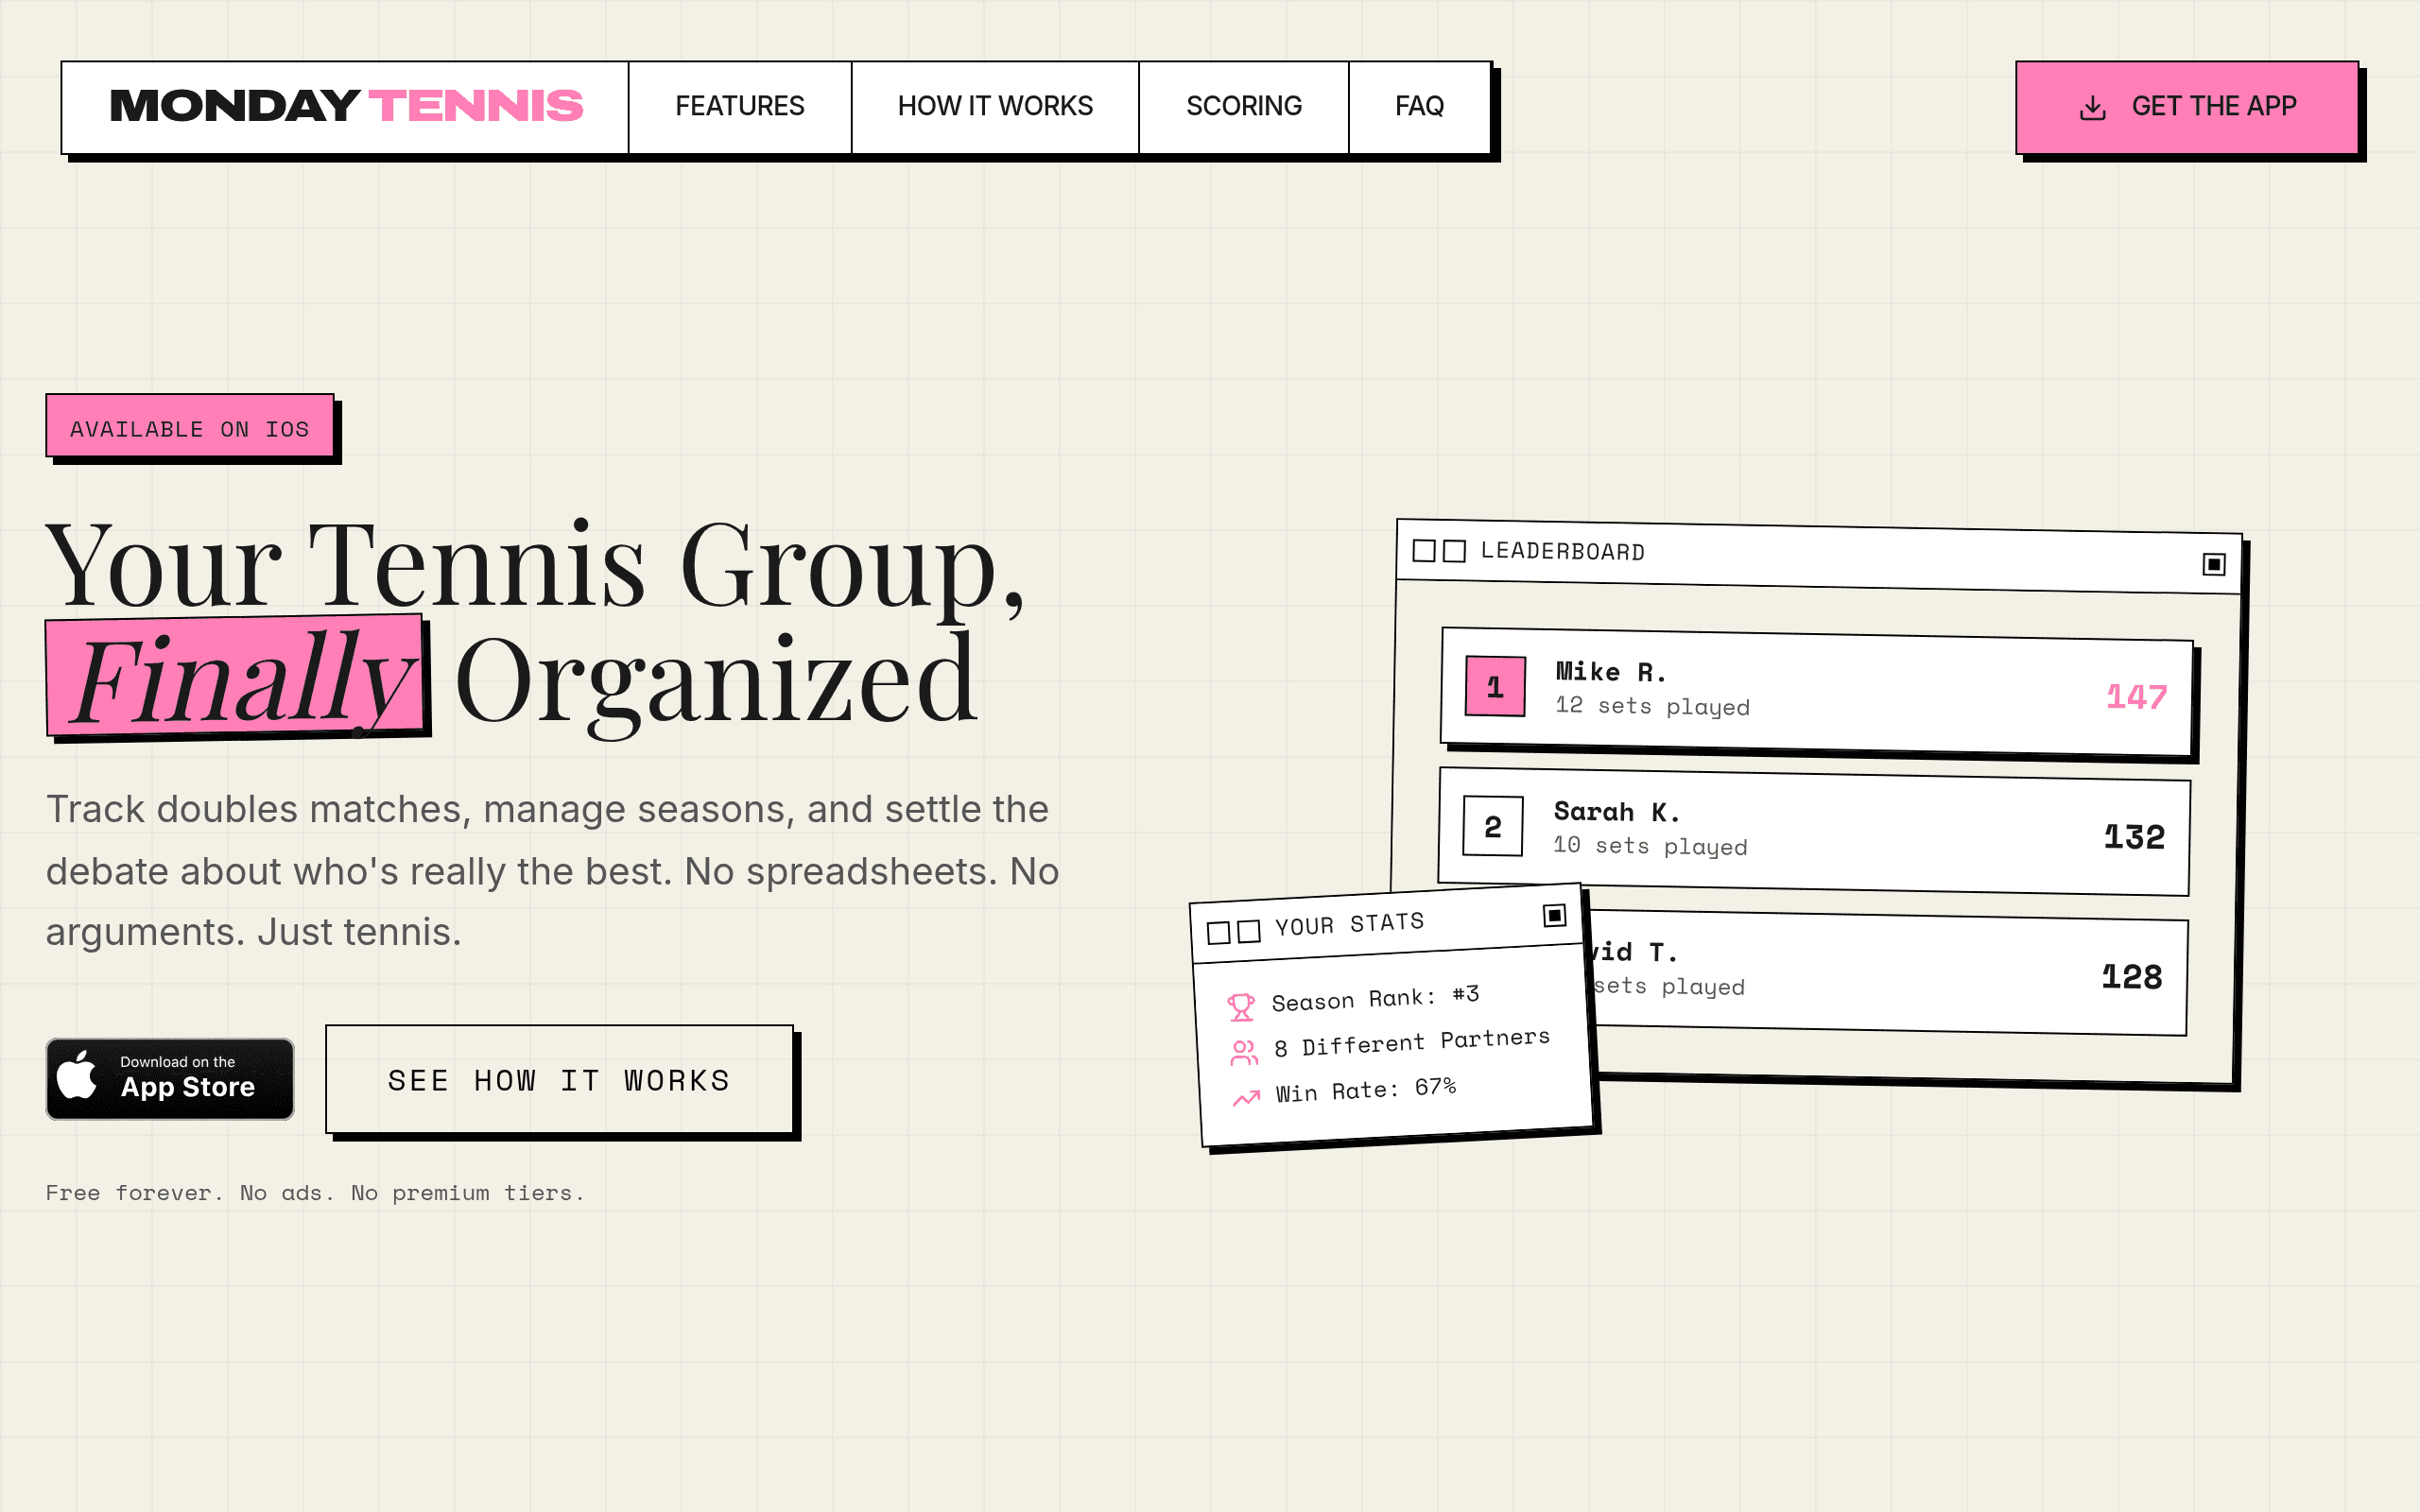The width and height of the screenshot is (2420, 1512).
Task: Click the "8 Different Partners" text
Action: (1412, 1042)
